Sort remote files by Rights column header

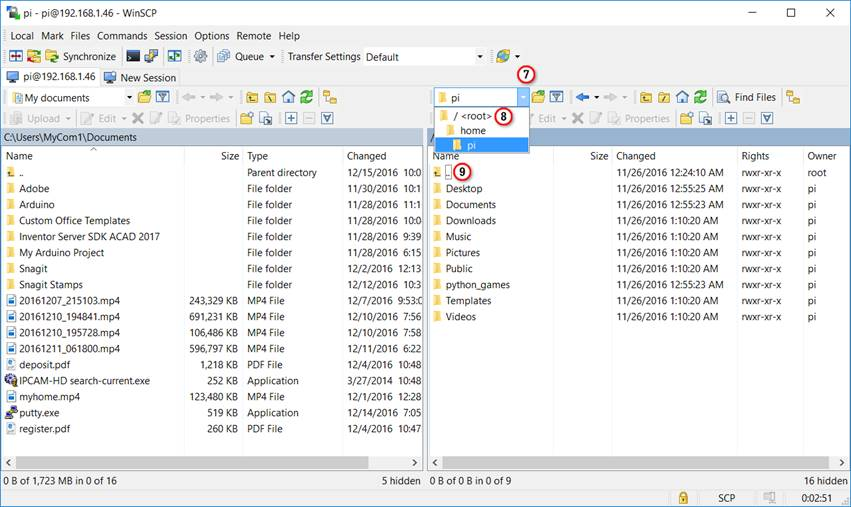coord(770,156)
